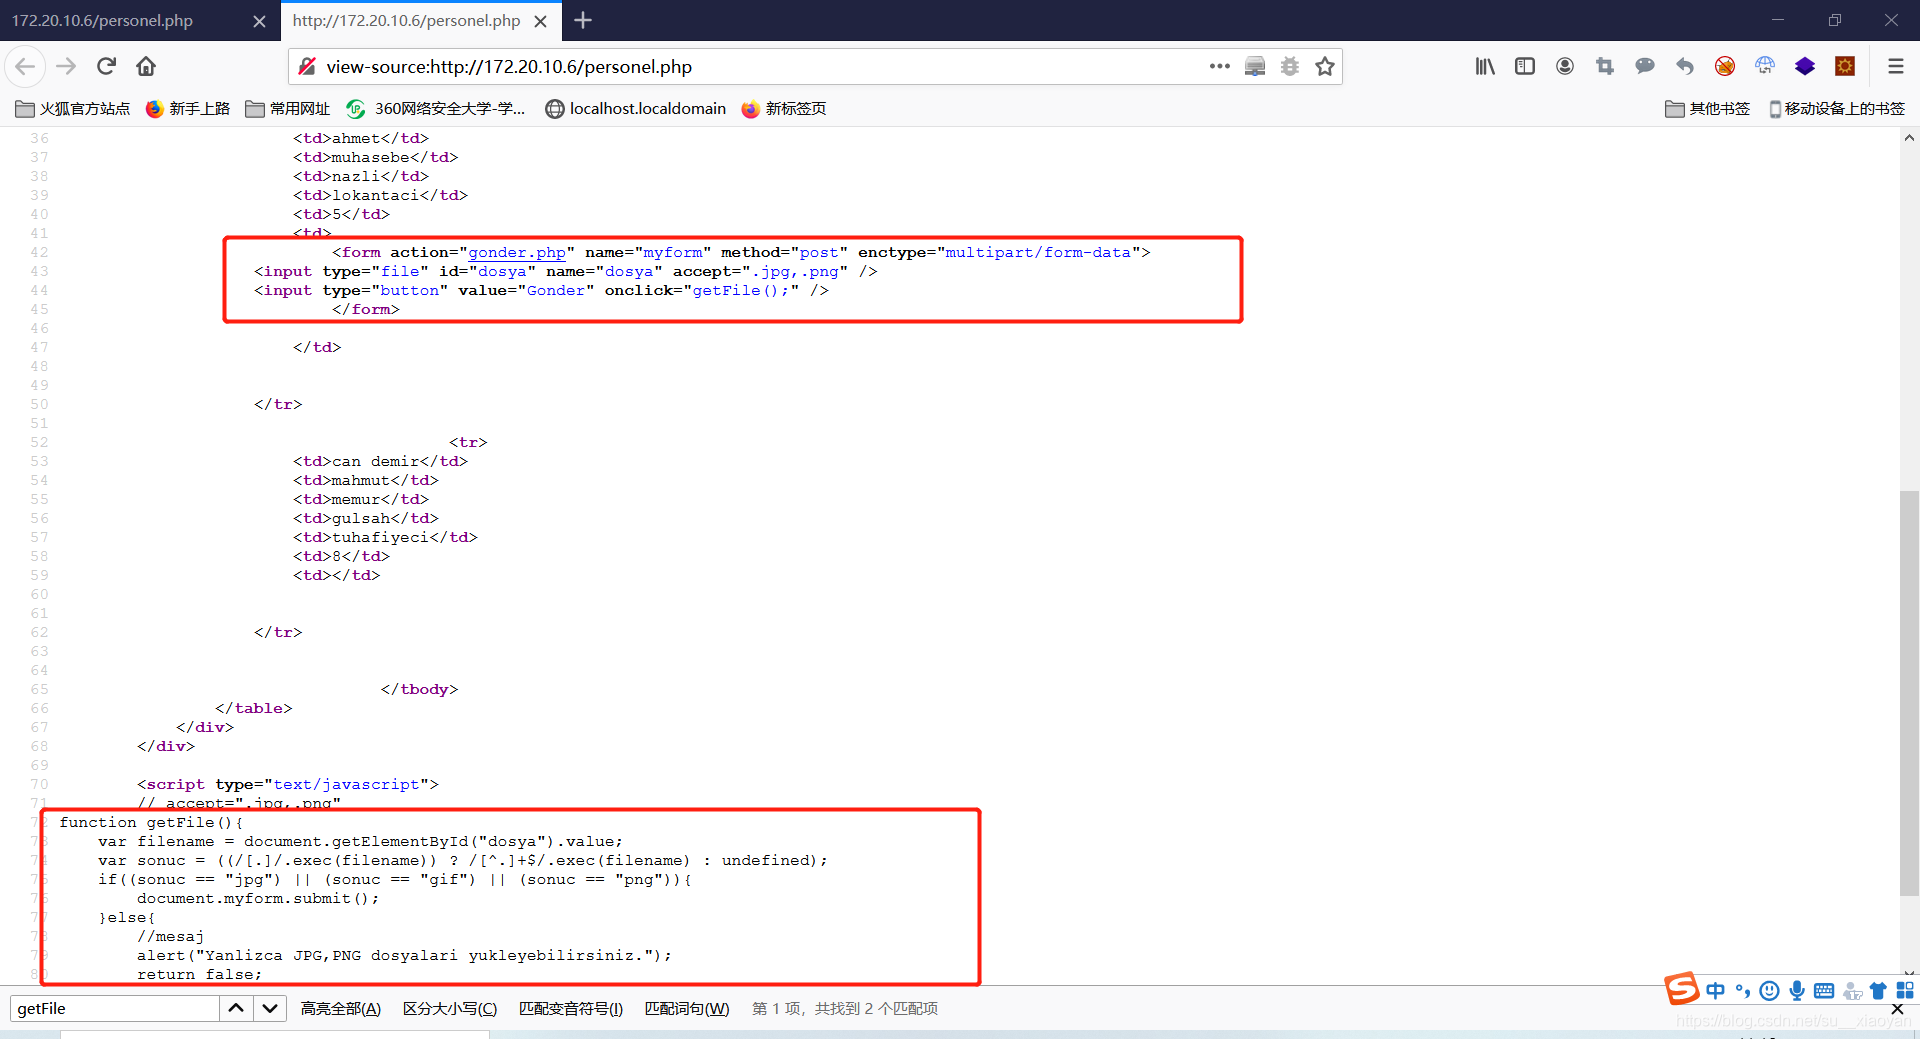
Task: Open the 360网络安全大学 bookmark
Action: 436,108
